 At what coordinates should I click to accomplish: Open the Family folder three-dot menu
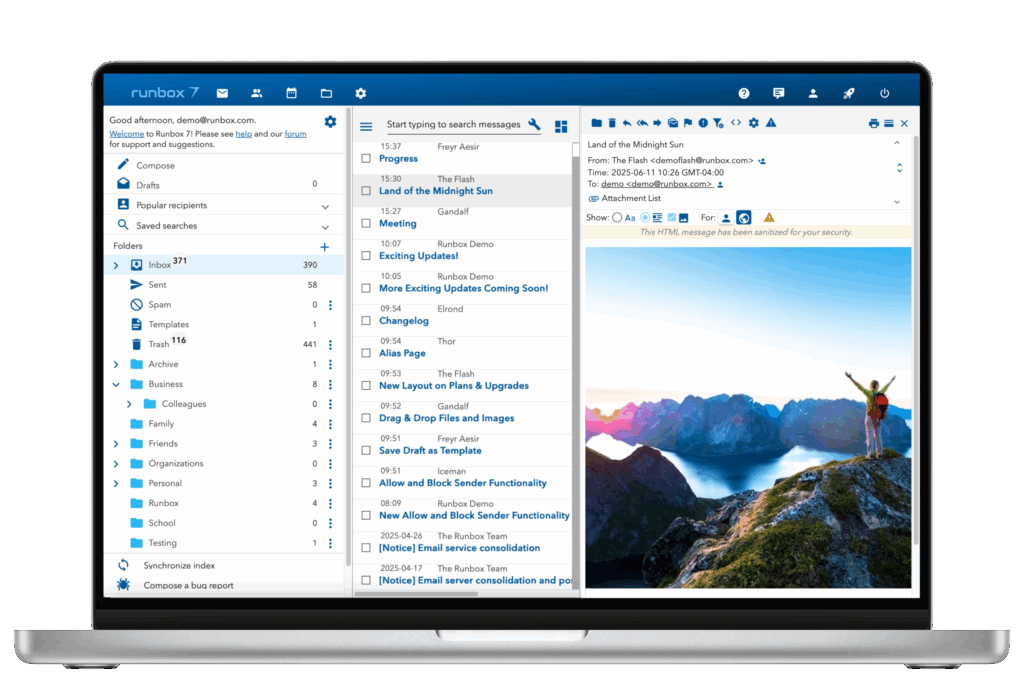click(x=330, y=424)
